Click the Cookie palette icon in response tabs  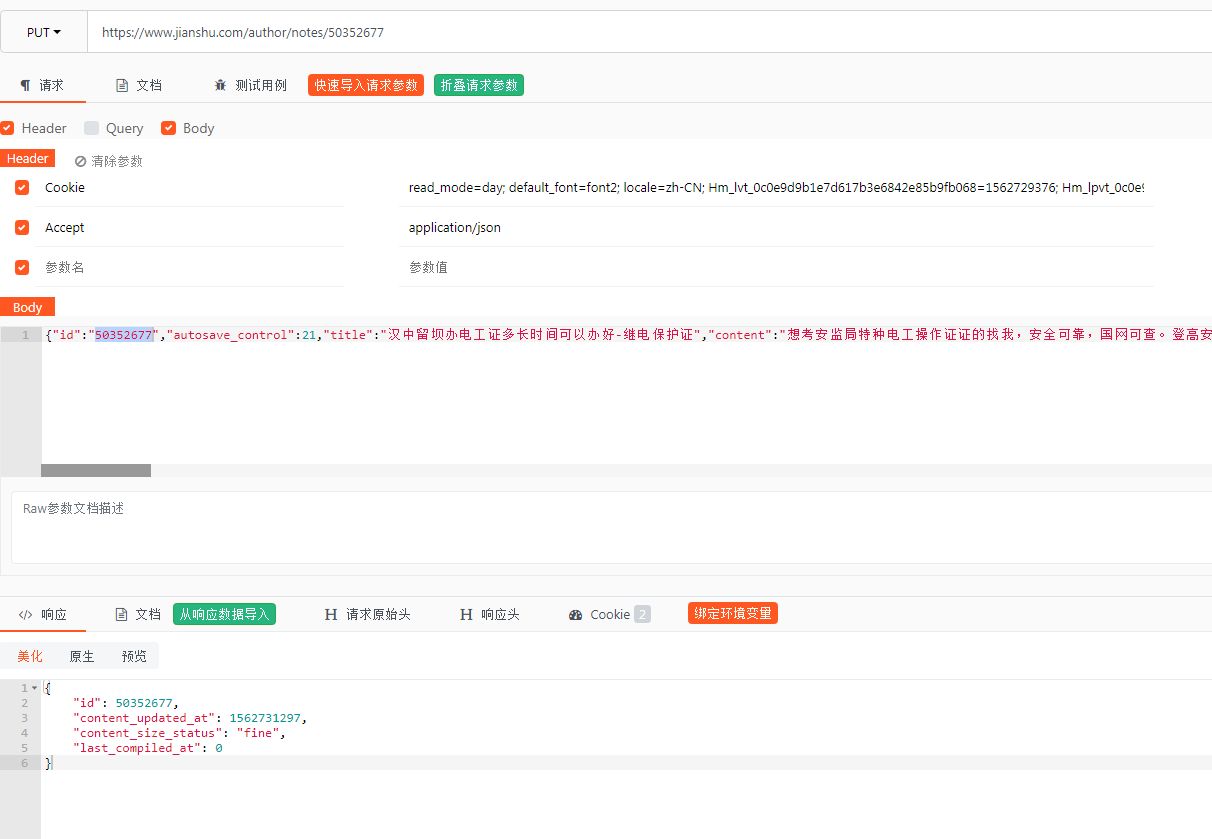tap(575, 615)
